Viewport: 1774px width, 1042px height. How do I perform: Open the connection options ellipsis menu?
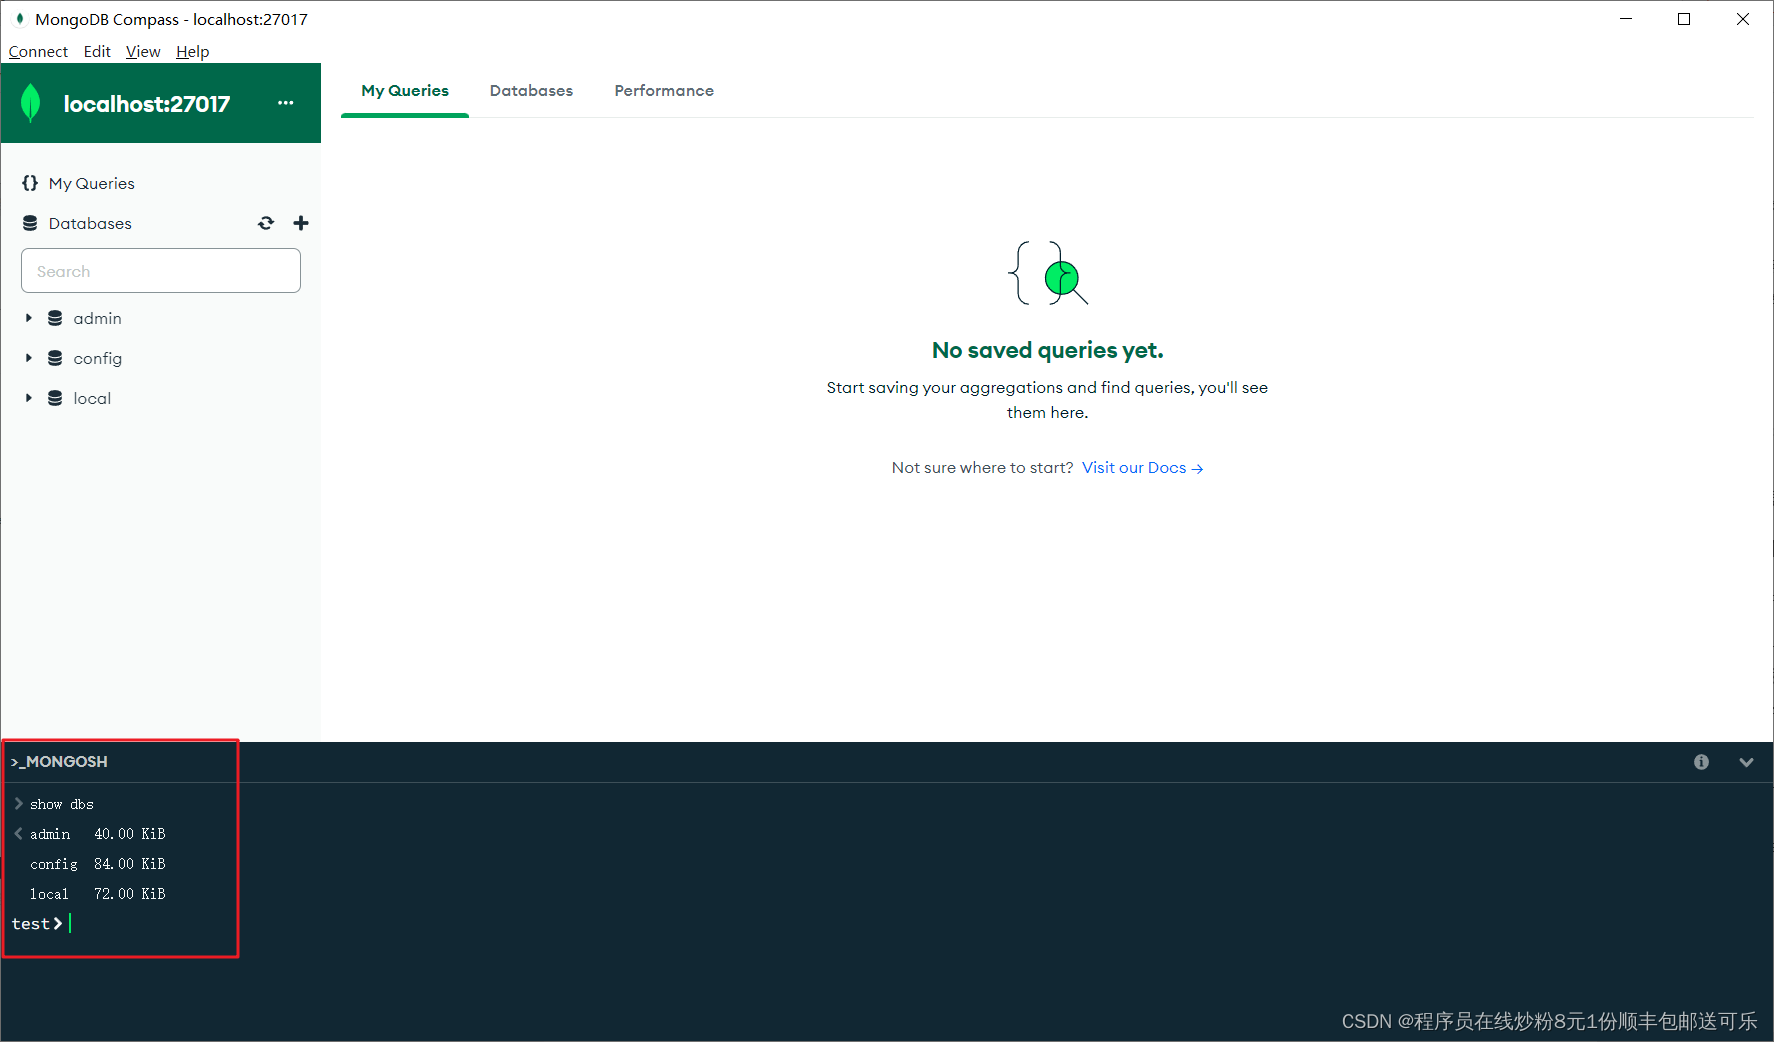click(x=286, y=103)
